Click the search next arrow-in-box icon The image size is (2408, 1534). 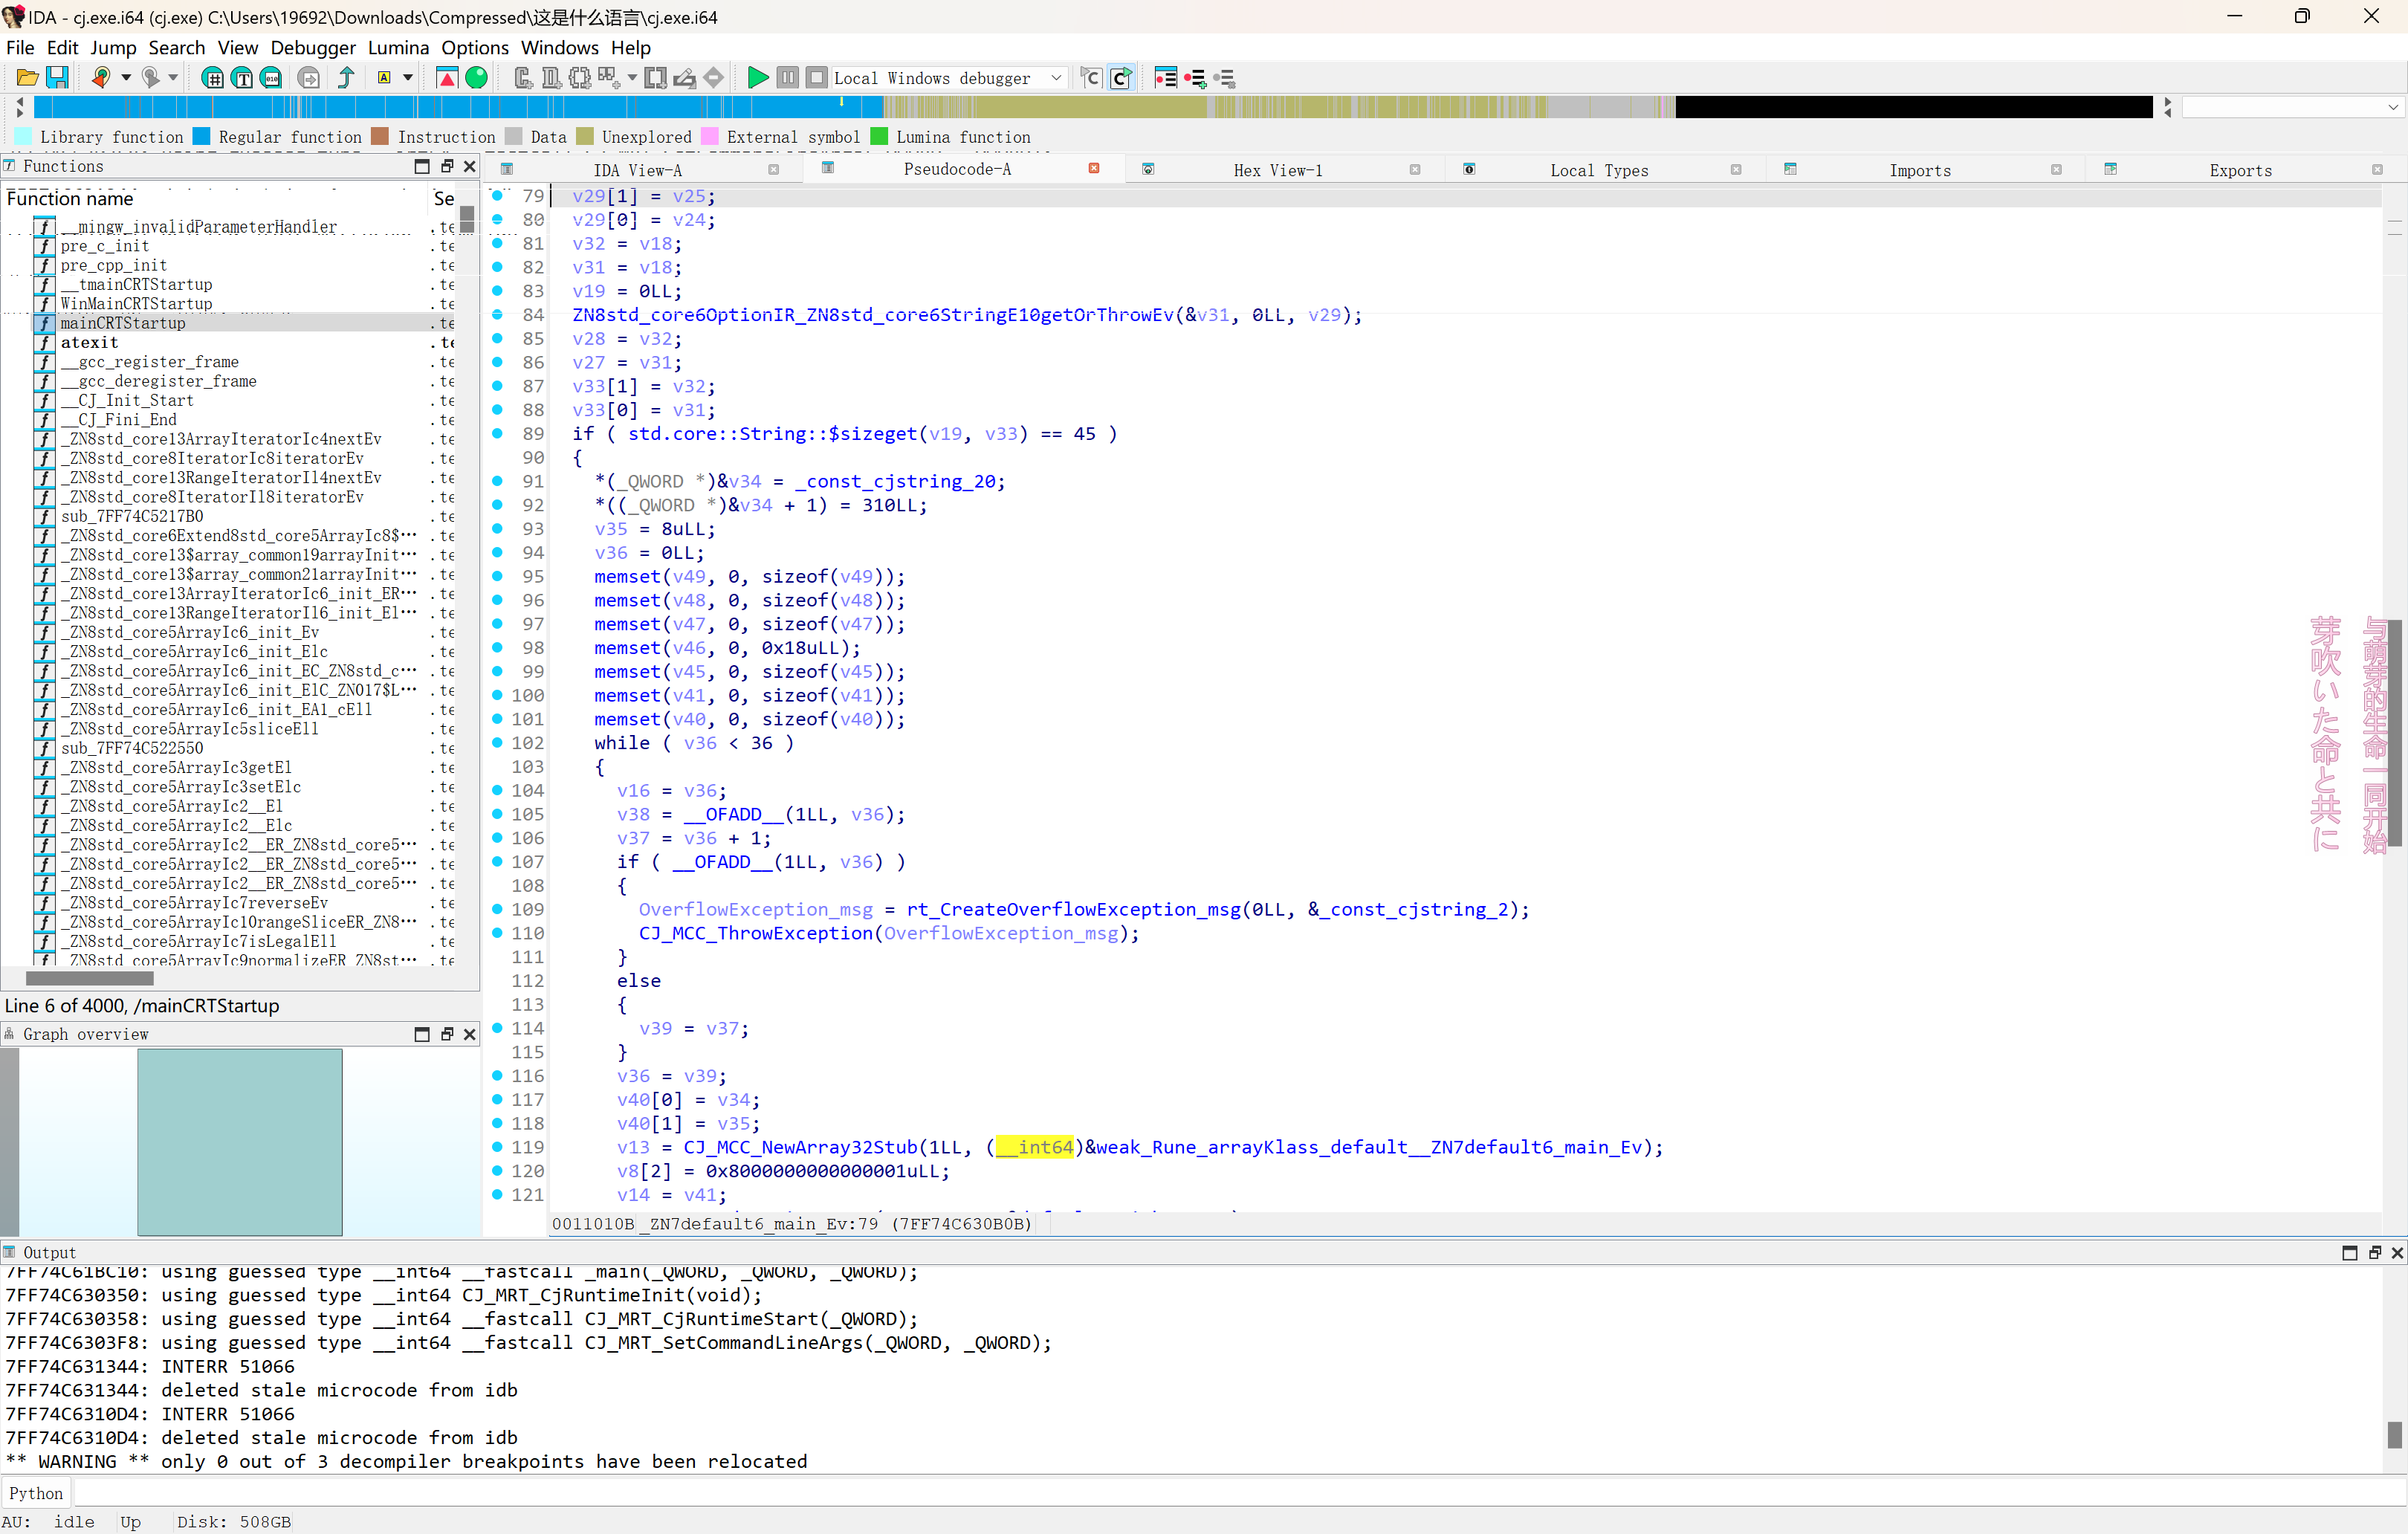click(309, 78)
